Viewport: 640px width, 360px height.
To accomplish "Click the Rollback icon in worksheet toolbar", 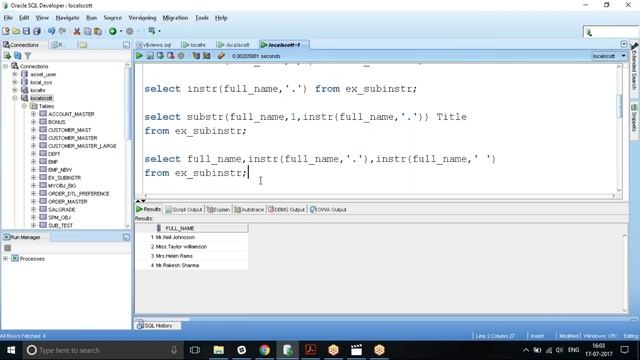I will coord(171,56).
